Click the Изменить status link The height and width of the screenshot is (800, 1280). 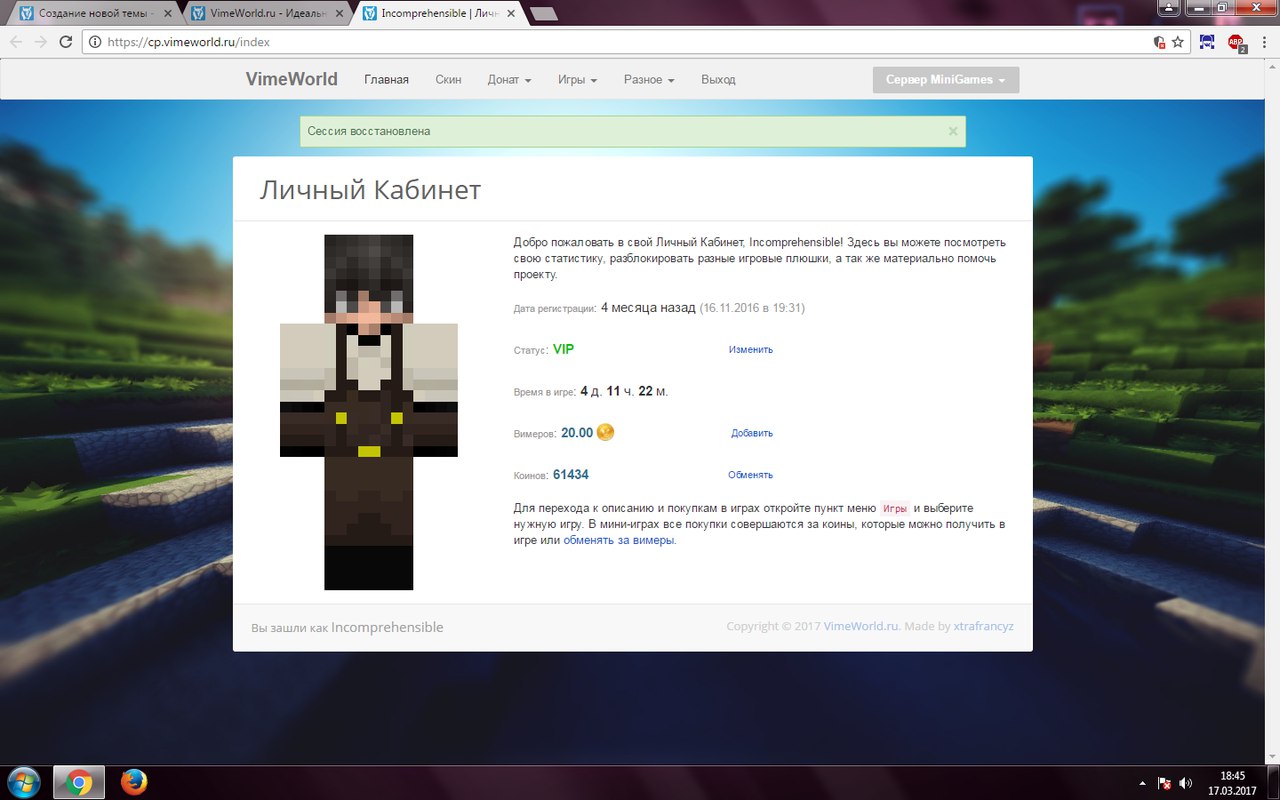(x=750, y=349)
